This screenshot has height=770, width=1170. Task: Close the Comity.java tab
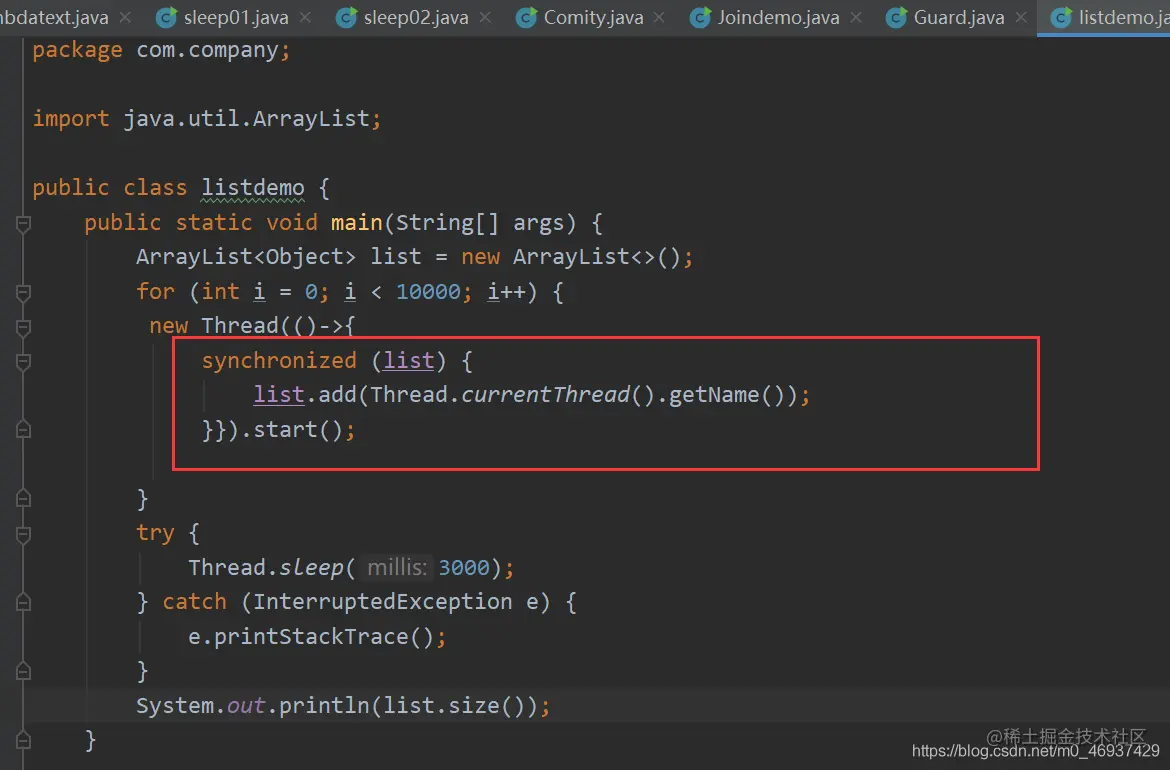pos(659,17)
